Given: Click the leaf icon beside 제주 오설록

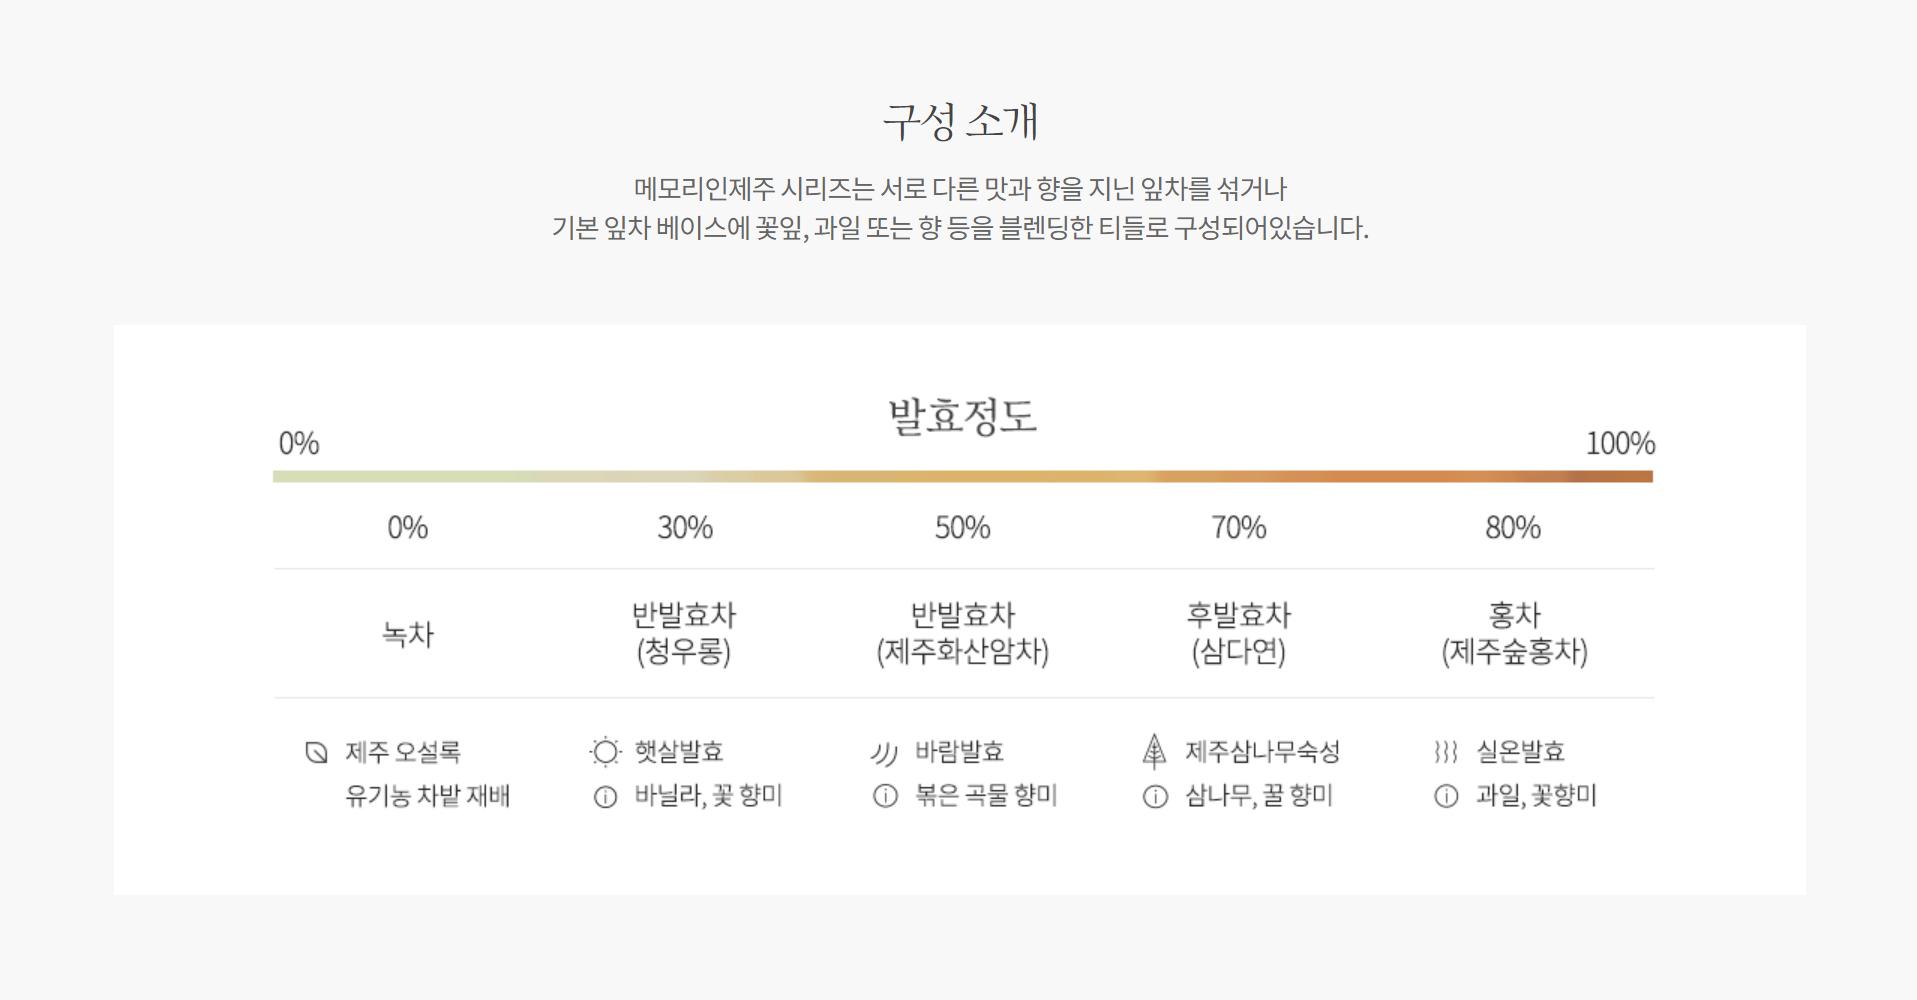Looking at the screenshot, I should pos(316,752).
